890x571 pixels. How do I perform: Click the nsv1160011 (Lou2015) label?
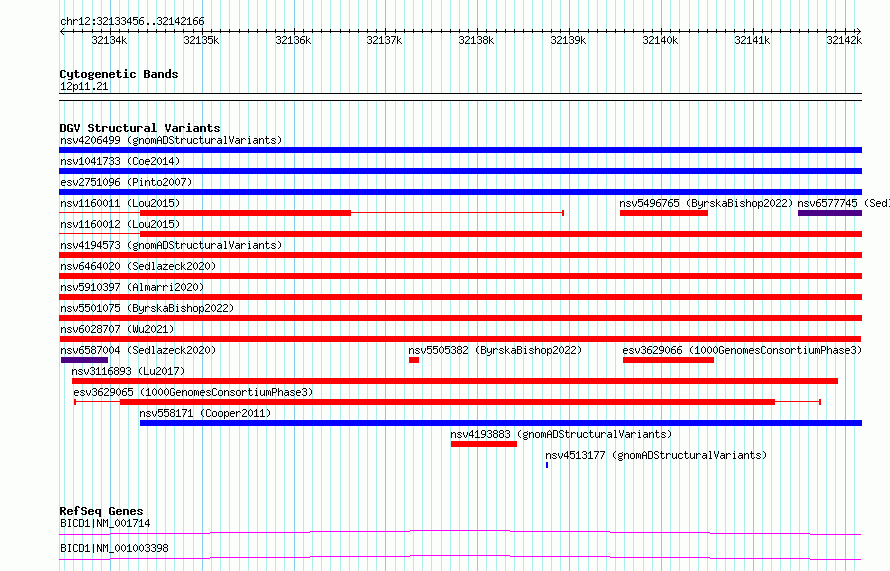[120, 203]
